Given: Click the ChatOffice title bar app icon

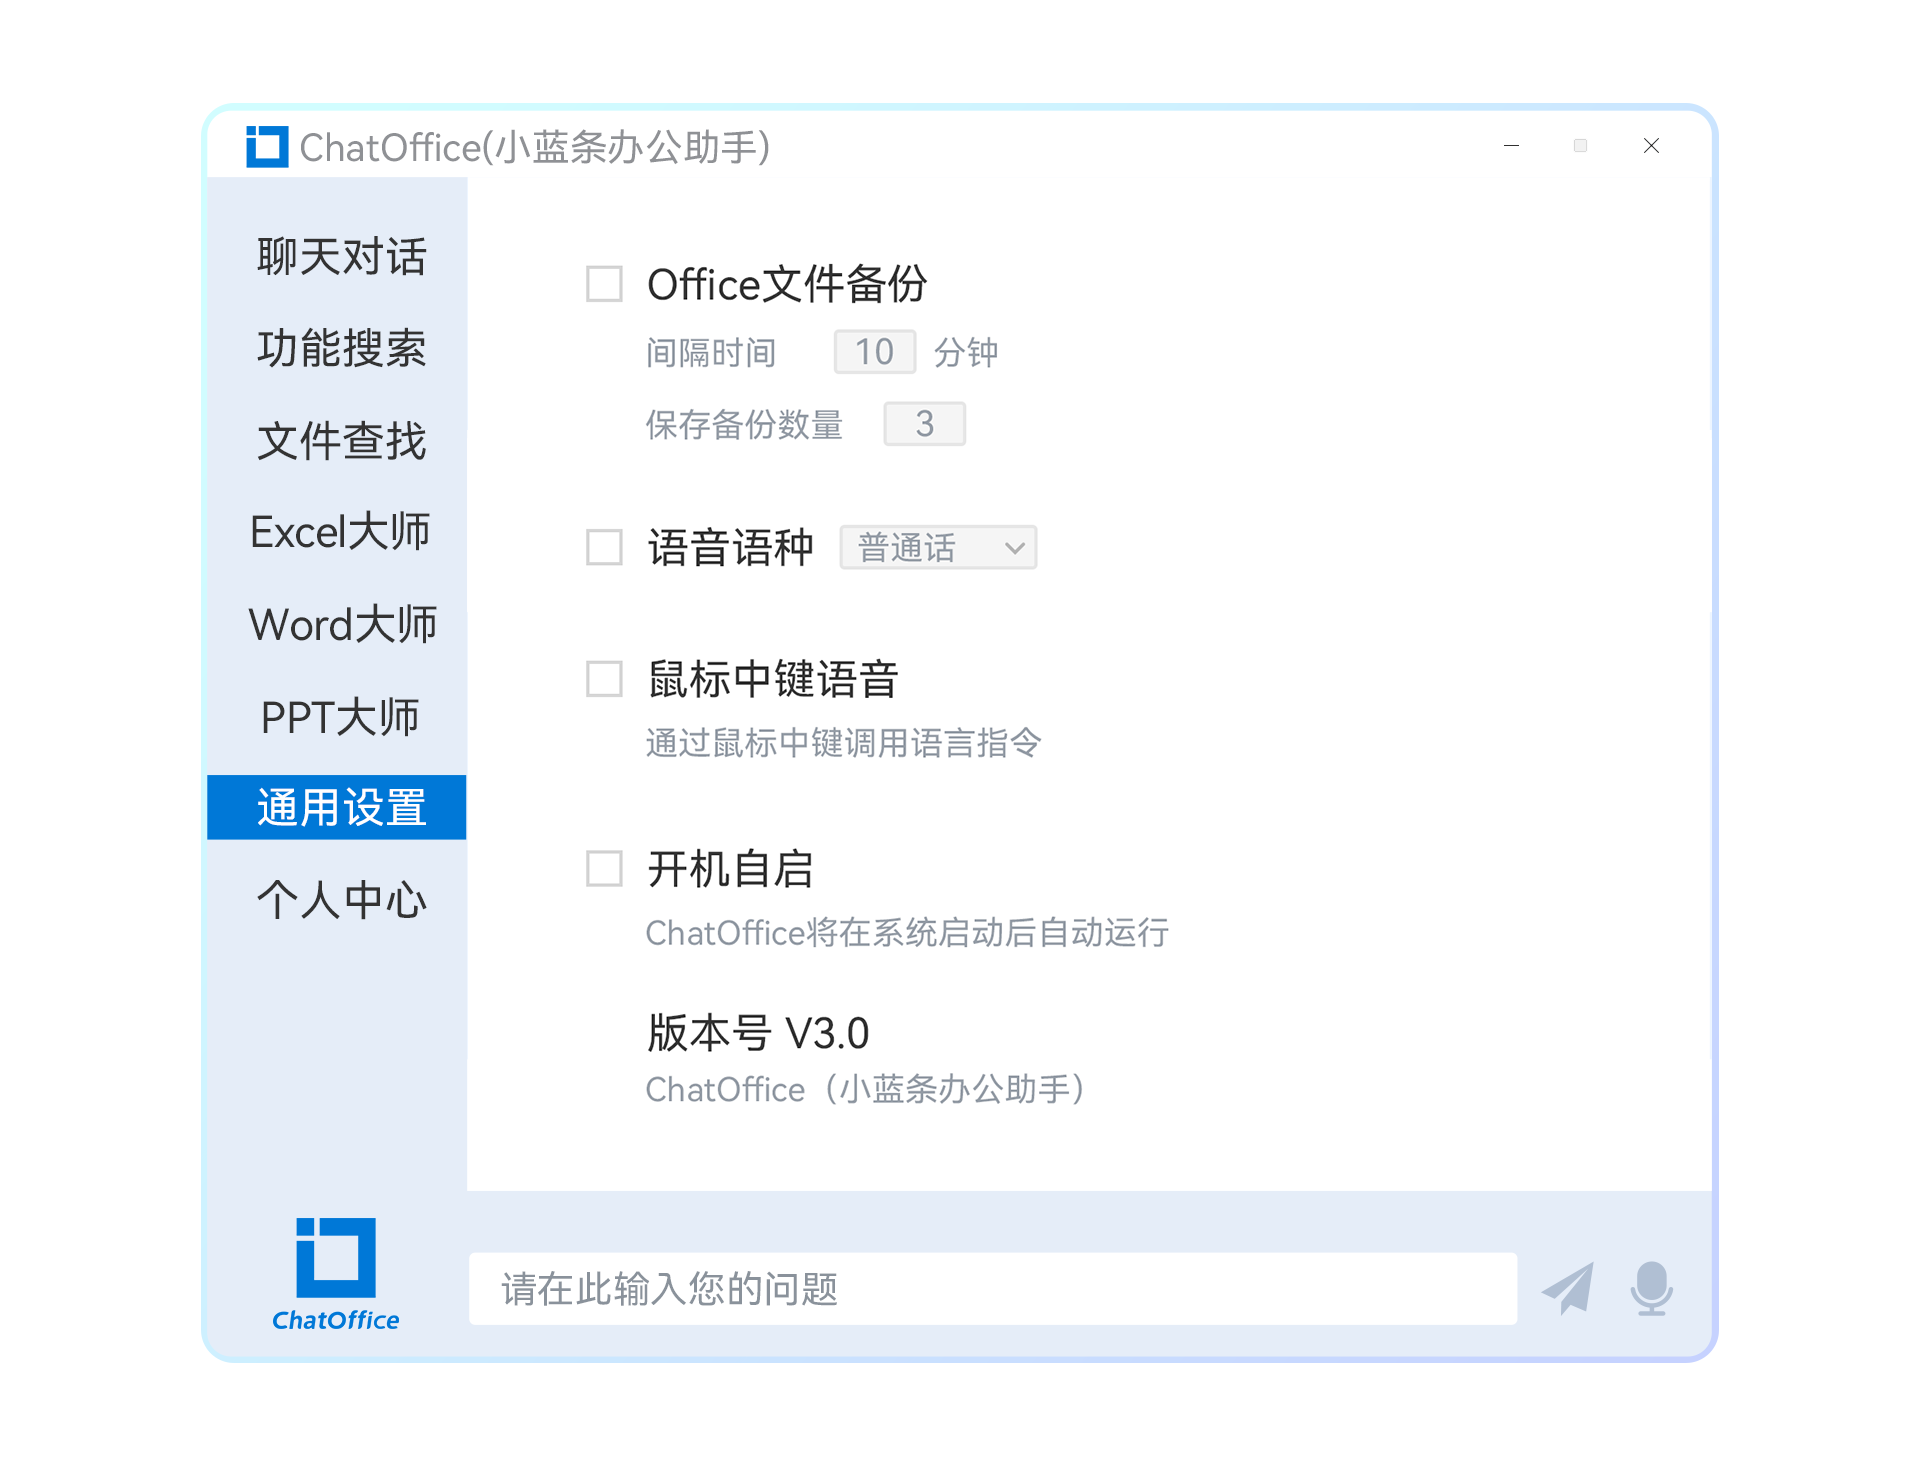Looking at the screenshot, I should [267, 147].
